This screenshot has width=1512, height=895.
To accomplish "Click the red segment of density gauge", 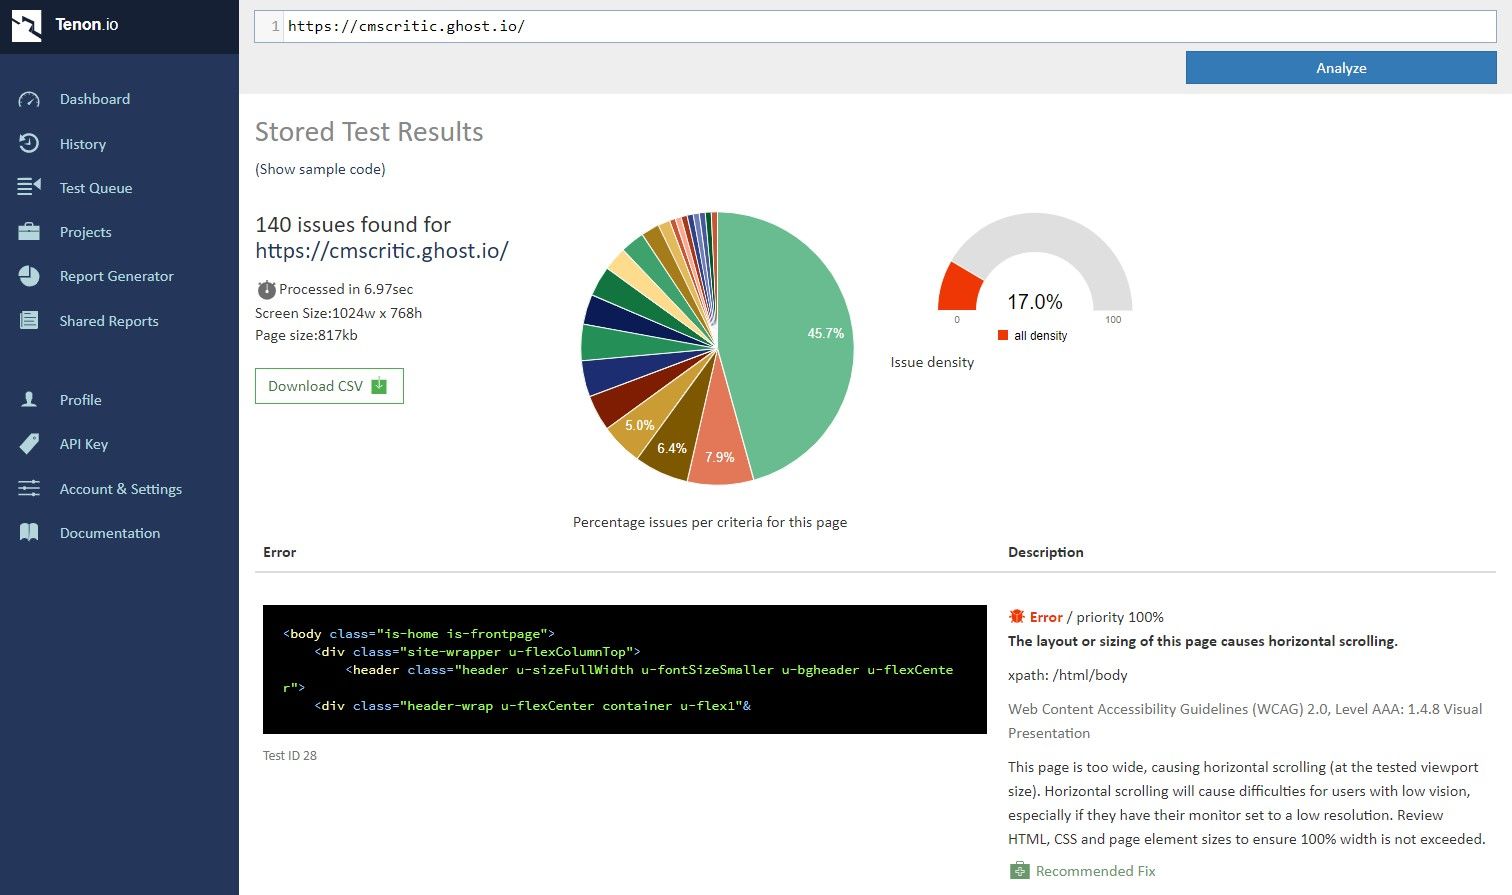I will (958, 287).
